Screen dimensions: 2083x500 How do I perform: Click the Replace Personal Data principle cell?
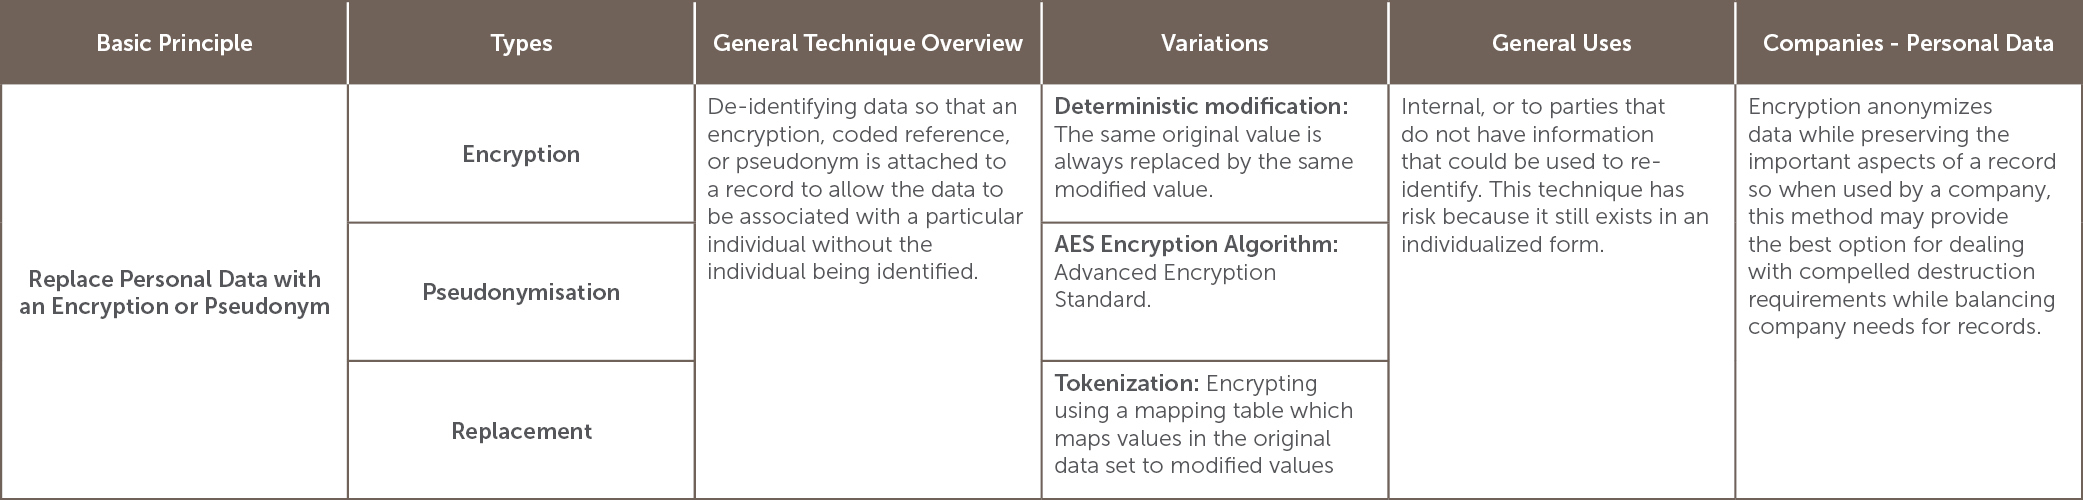click(x=174, y=292)
